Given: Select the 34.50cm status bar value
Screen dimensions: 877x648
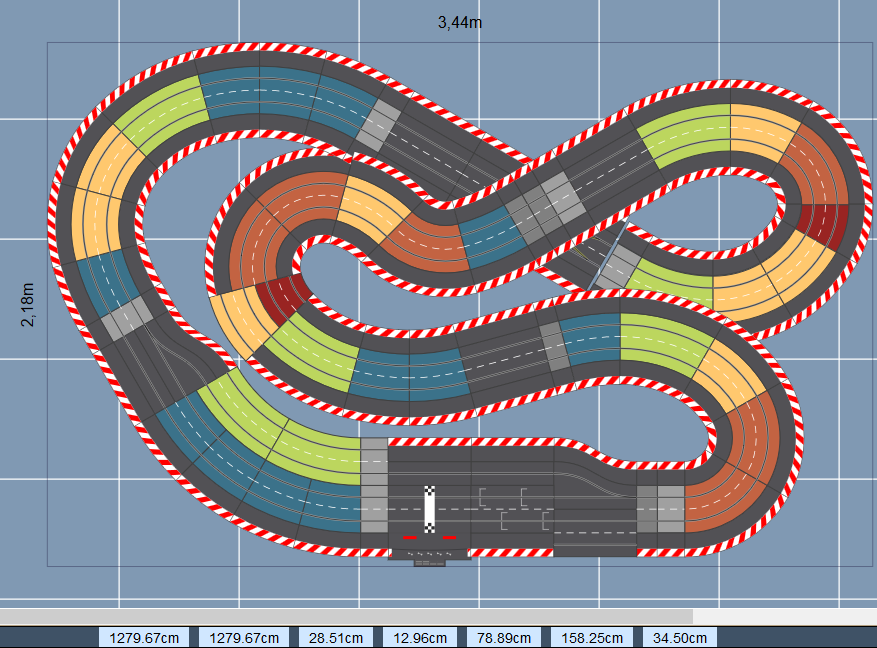Looking at the screenshot, I should [x=680, y=638].
